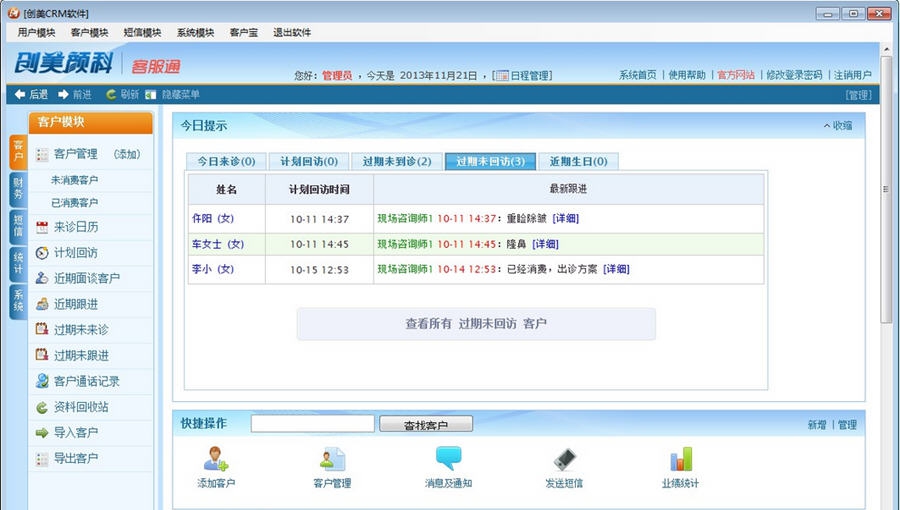Click 查看所有 过期未回访 客户 button
The width and height of the screenshot is (900, 510).
point(476,324)
